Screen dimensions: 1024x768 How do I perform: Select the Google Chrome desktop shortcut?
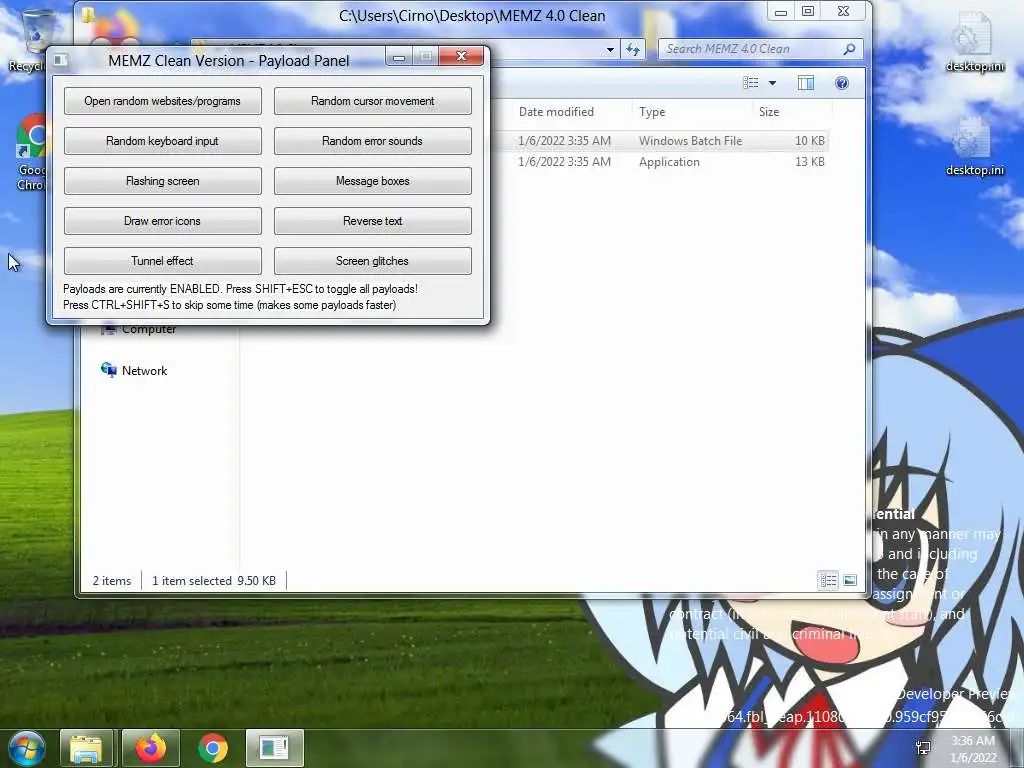pyautogui.click(x=29, y=152)
